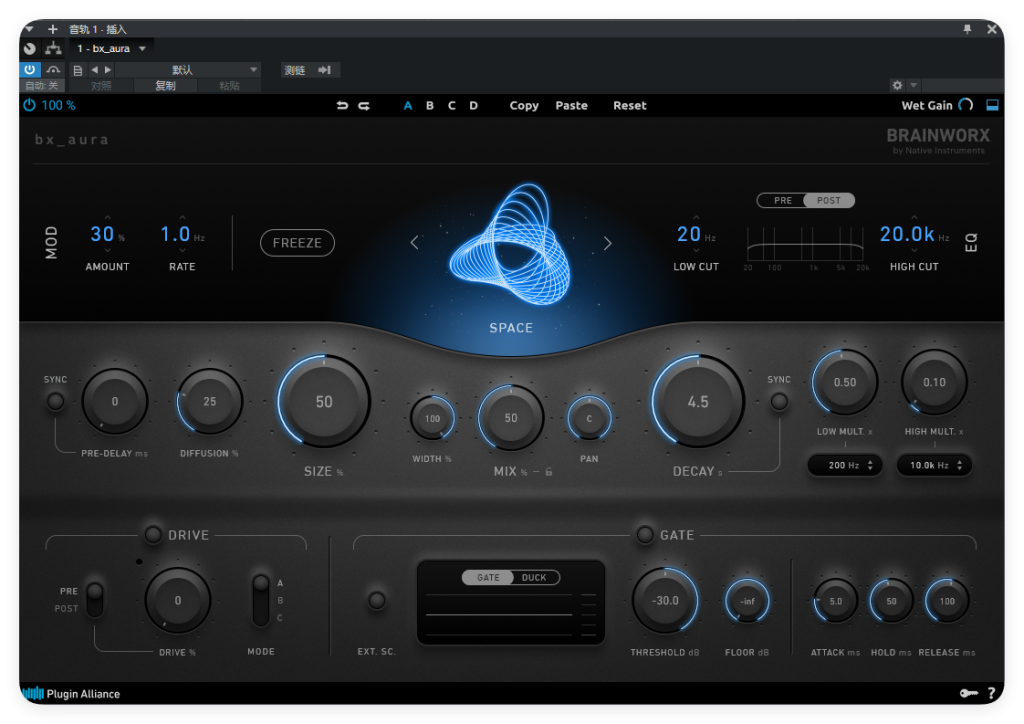The height and width of the screenshot is (724, 1024).
Task: Open help with the question mark icon
Action: [x=991, y=693]
